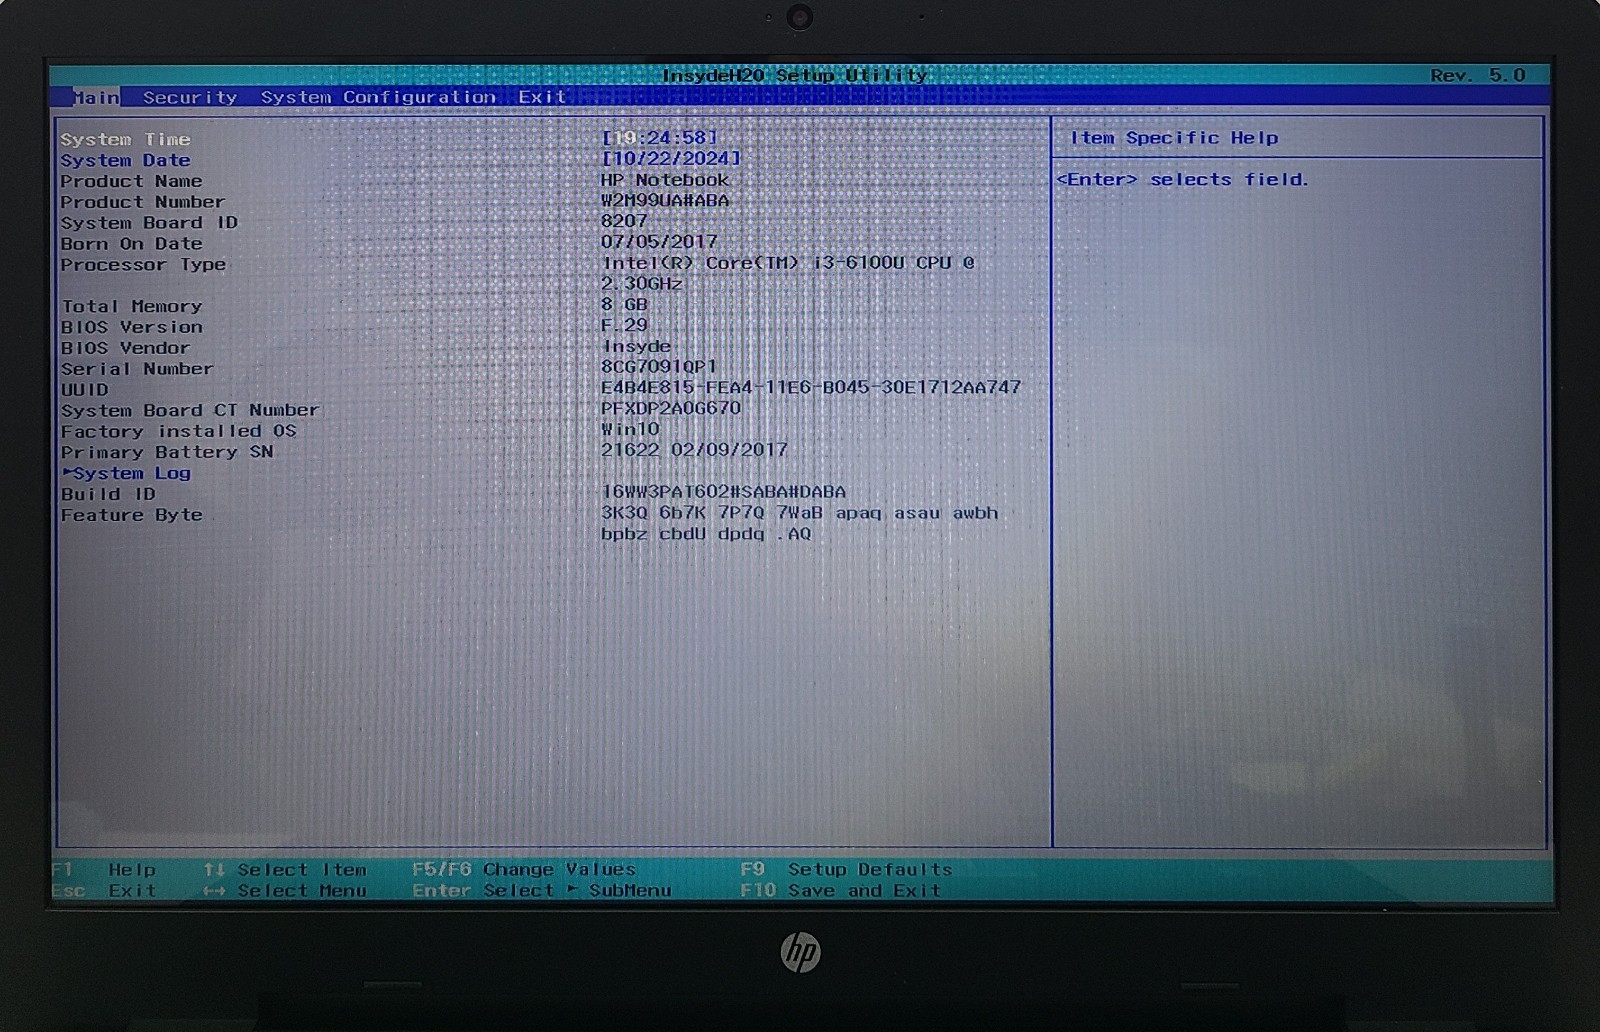This screenshot has width=1600, height=1032.
Task: Click the 07/05/2017 born on date
Action: coord(659,242)
